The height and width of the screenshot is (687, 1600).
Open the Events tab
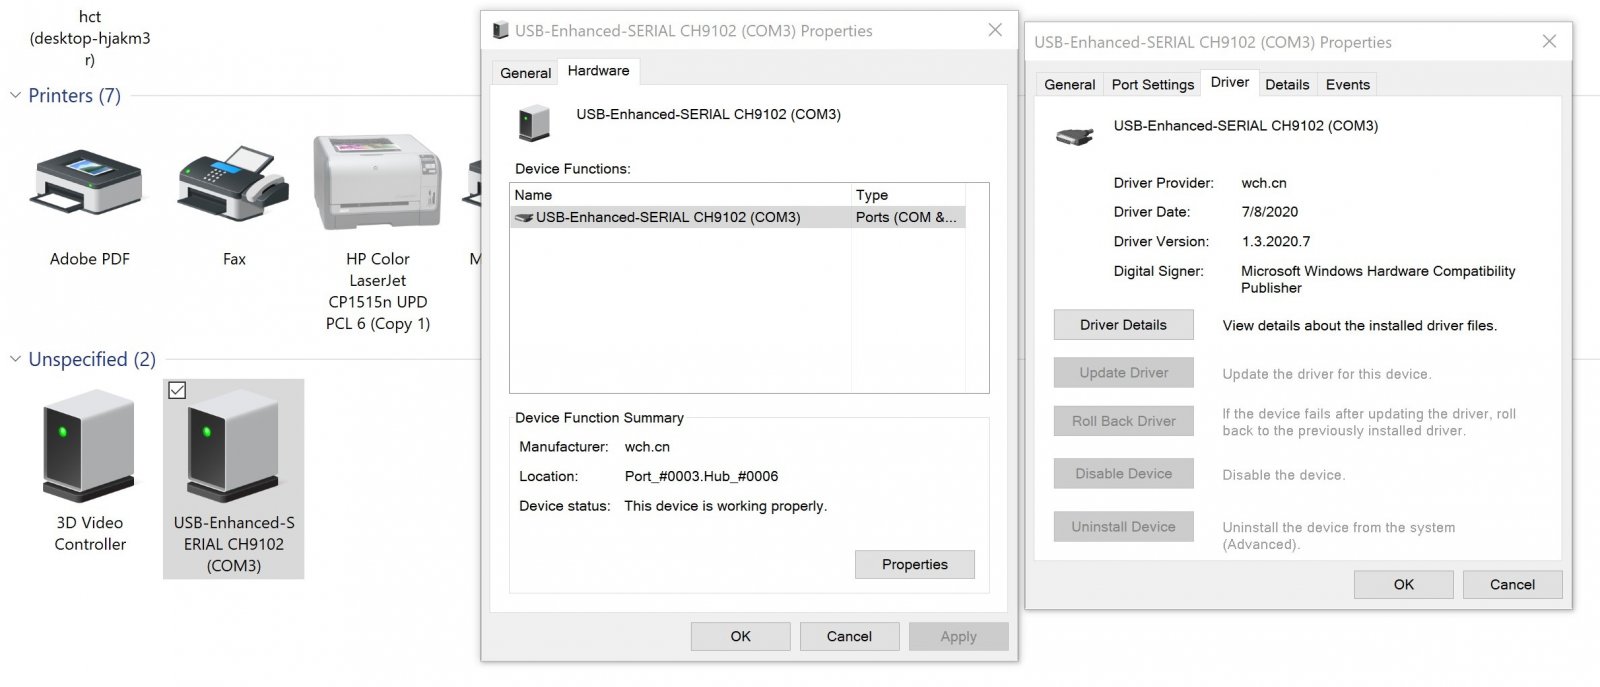point(1347,85)
